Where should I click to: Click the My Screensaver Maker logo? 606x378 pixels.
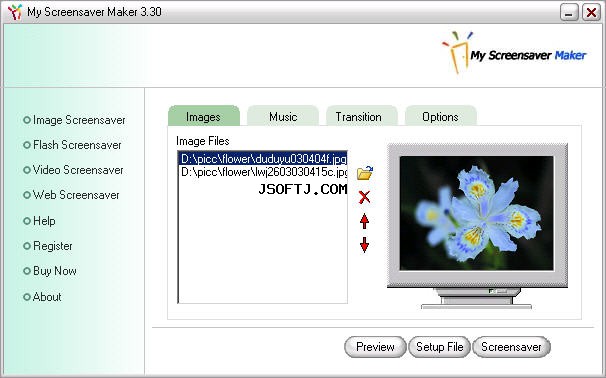click(x=514, y=53)
